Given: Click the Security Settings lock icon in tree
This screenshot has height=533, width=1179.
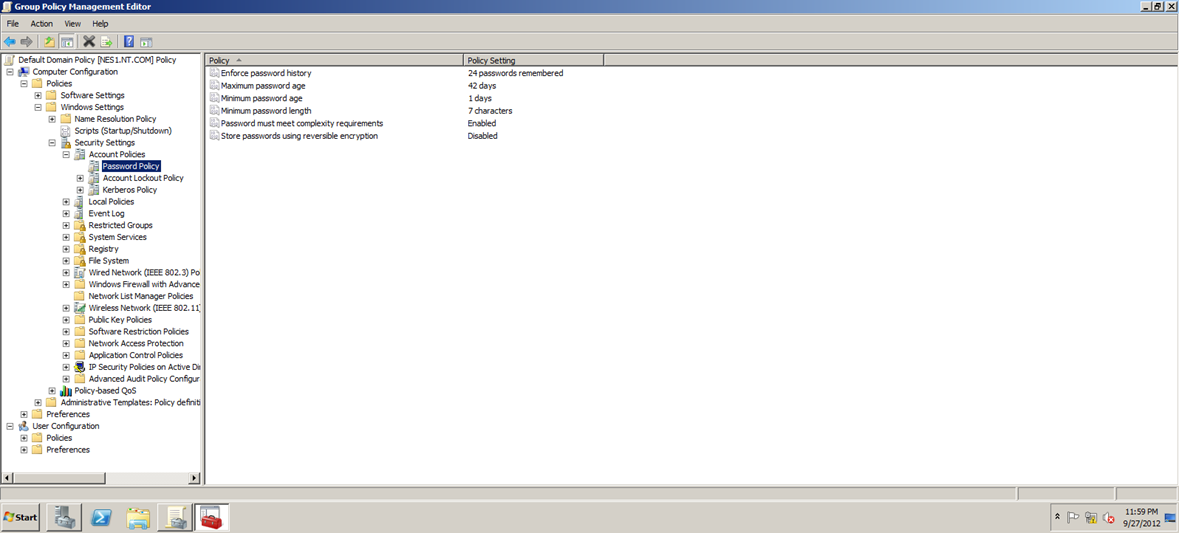Looking at the screenshot, I should 66,142.
